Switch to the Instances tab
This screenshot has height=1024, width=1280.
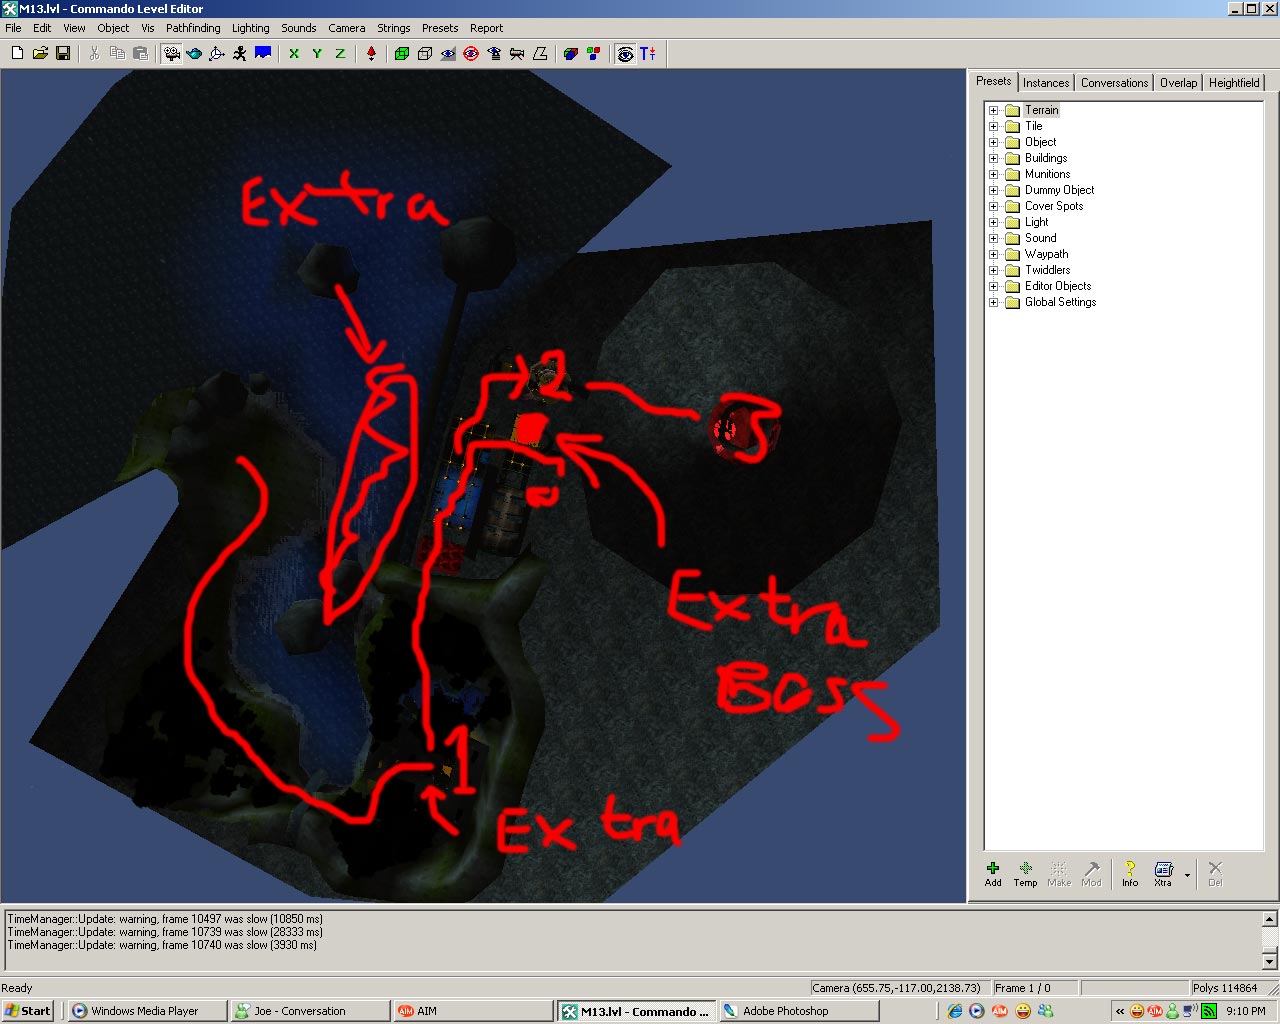pos(1046,83)
